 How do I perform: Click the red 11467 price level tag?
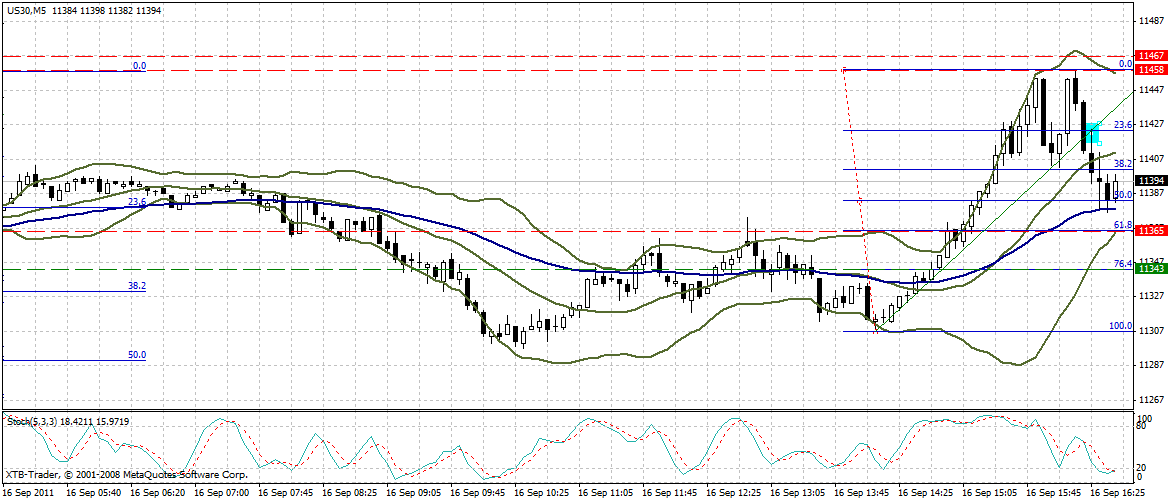click(x=1151, y=55)
